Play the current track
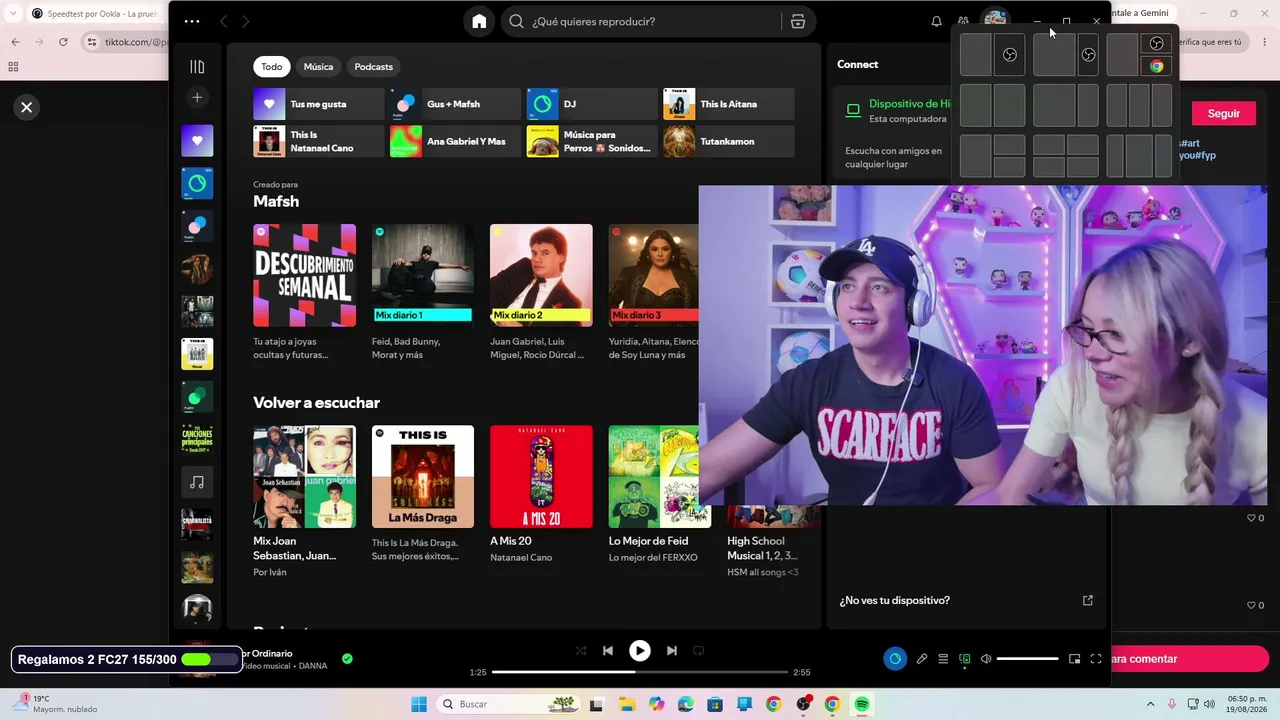 pos(640,651)
